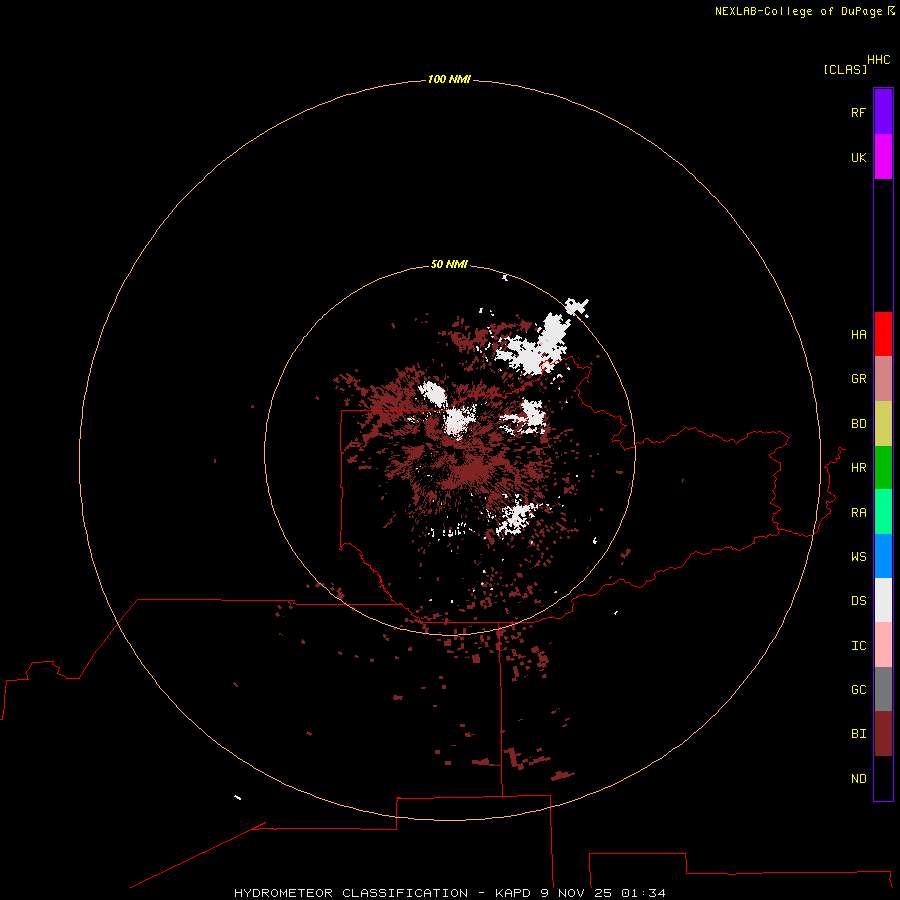The image size is (900, 900).
Task: Click the HHC product code text
Action: click(x=879, y=60)
